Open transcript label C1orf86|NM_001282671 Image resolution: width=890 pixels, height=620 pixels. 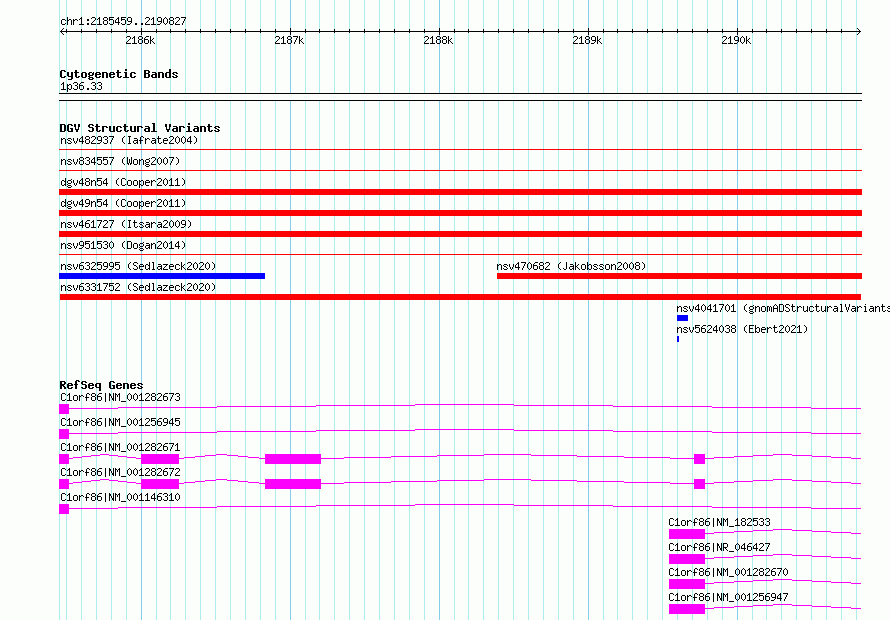pos(120,447)
